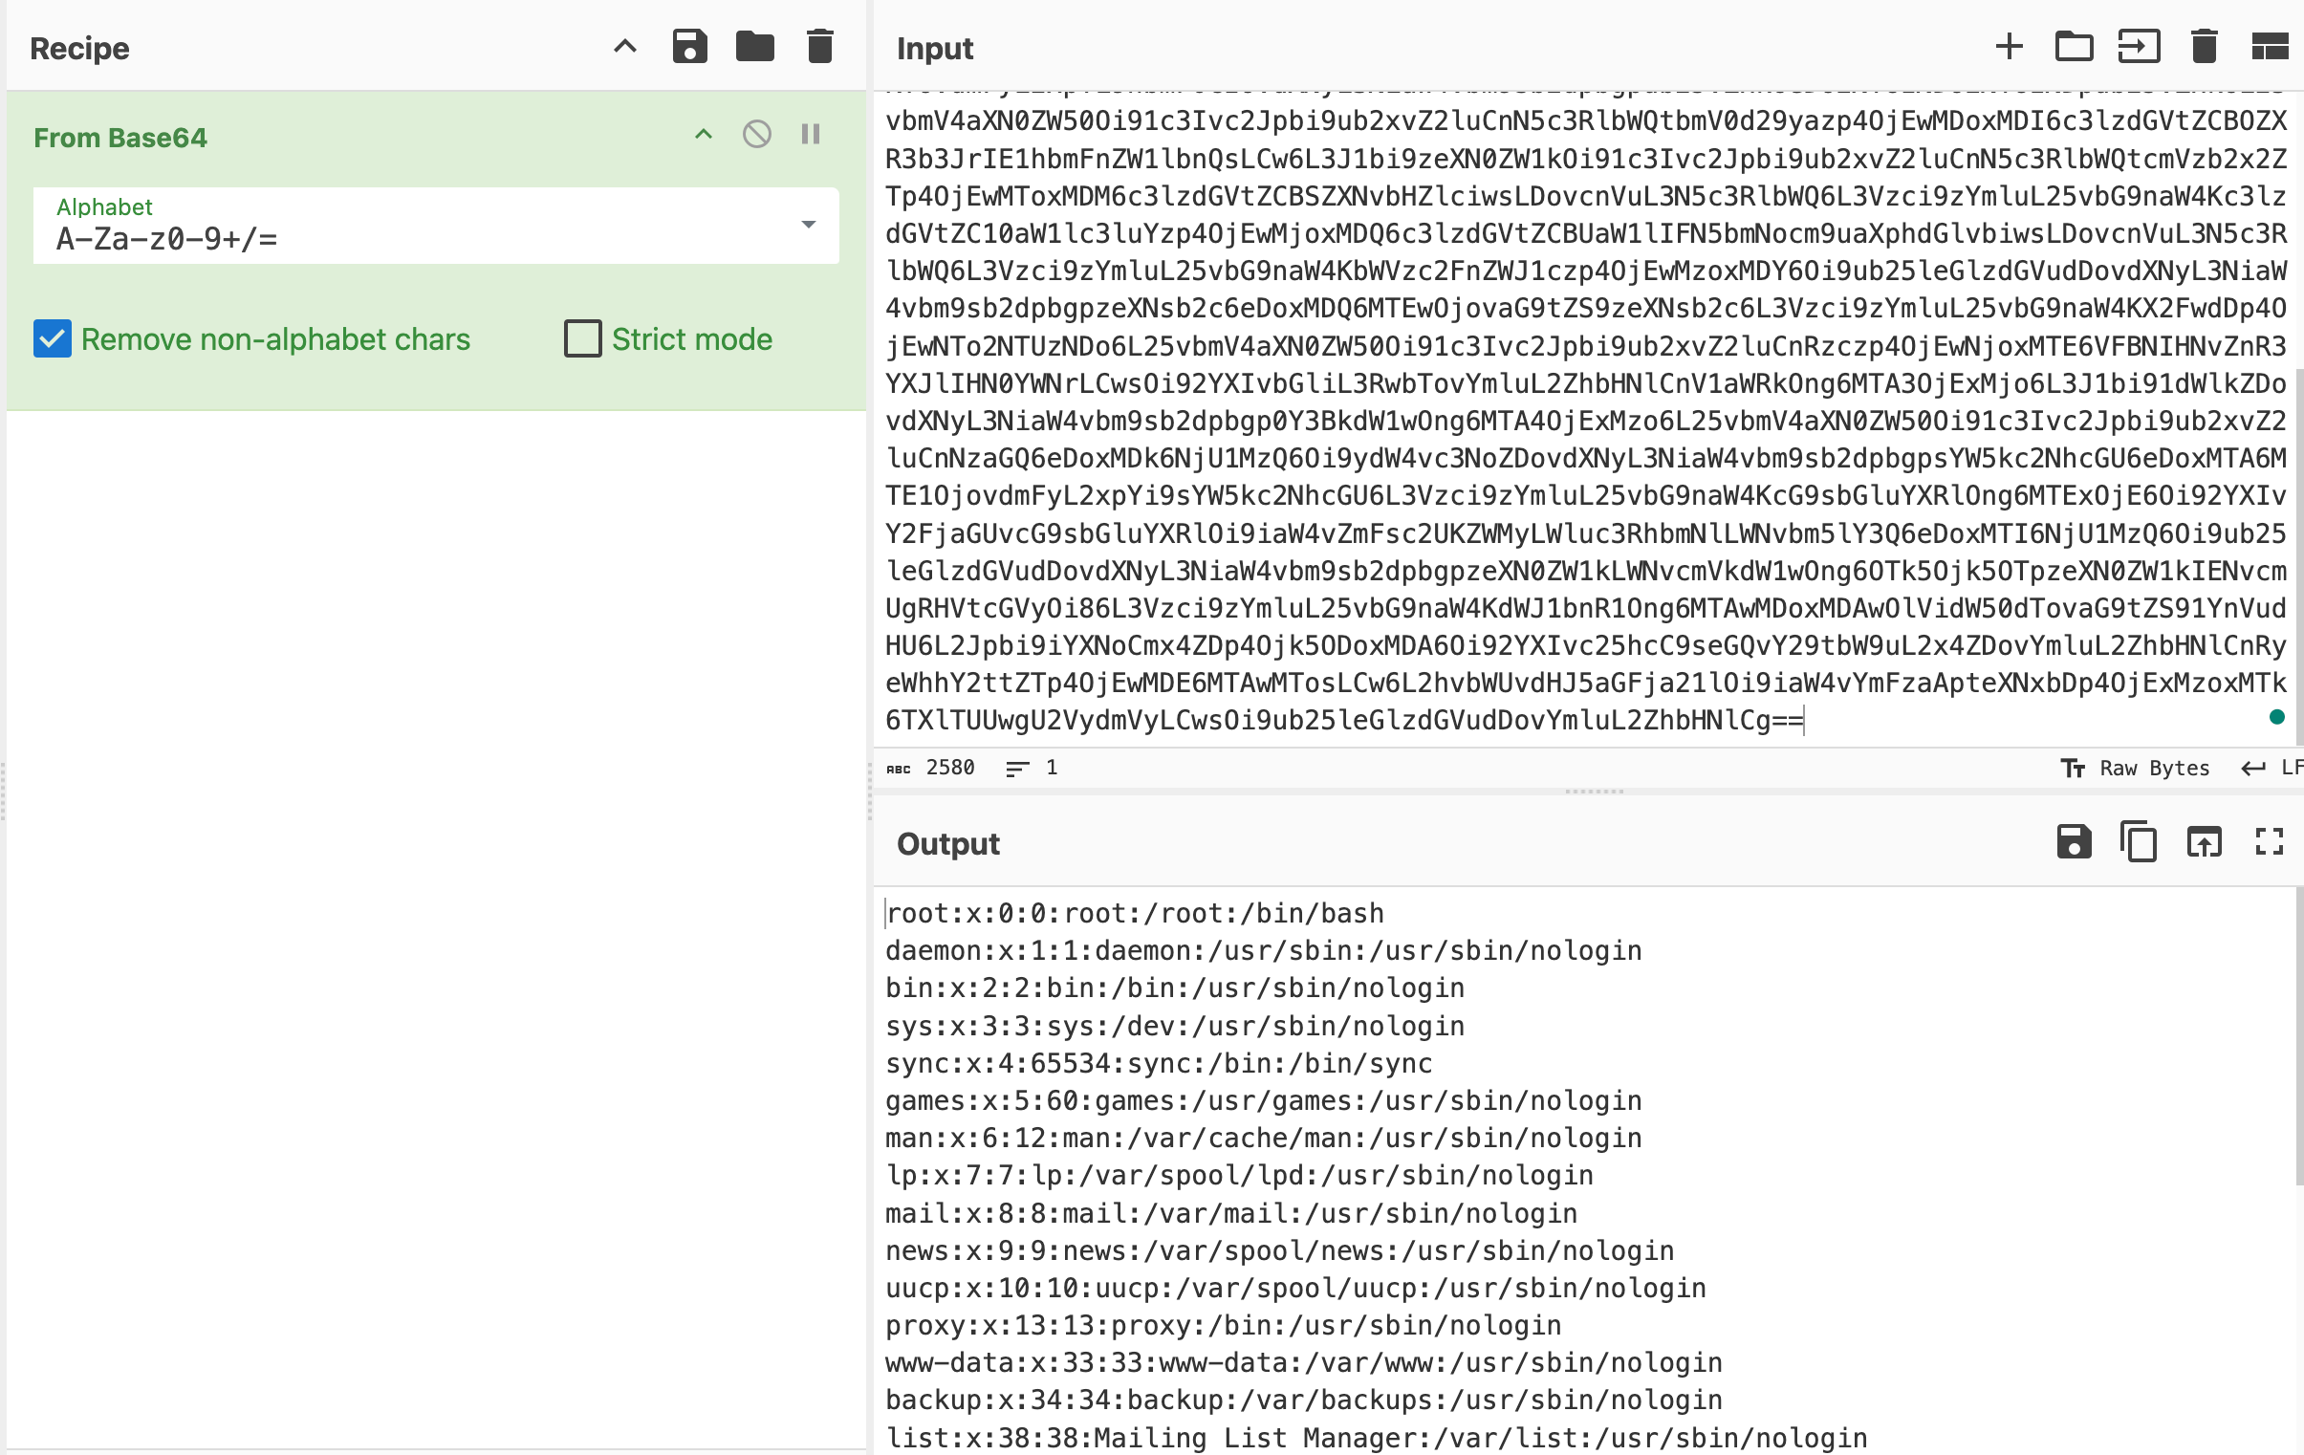Clear all input with the trash icon
2304x1455 pixels.
(x=2203, y=47)
